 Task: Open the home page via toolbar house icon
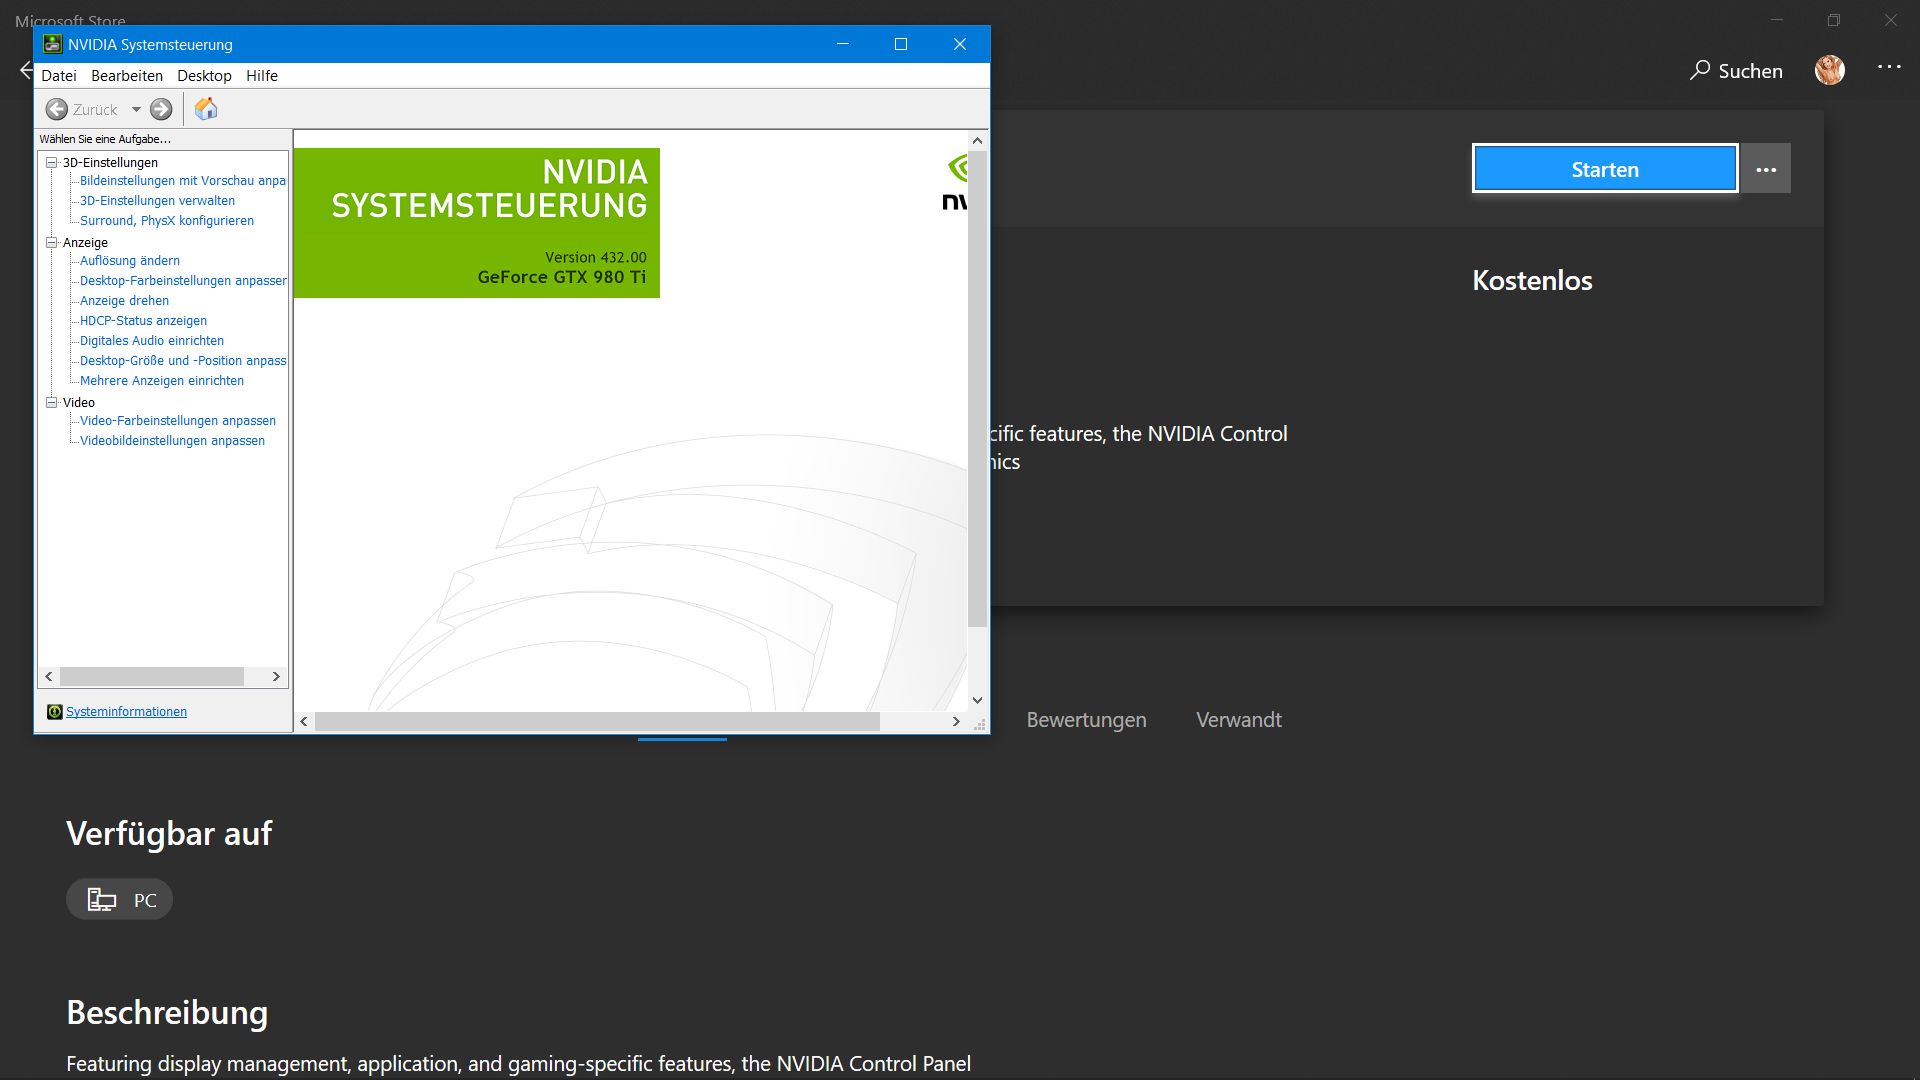[205, 108]
